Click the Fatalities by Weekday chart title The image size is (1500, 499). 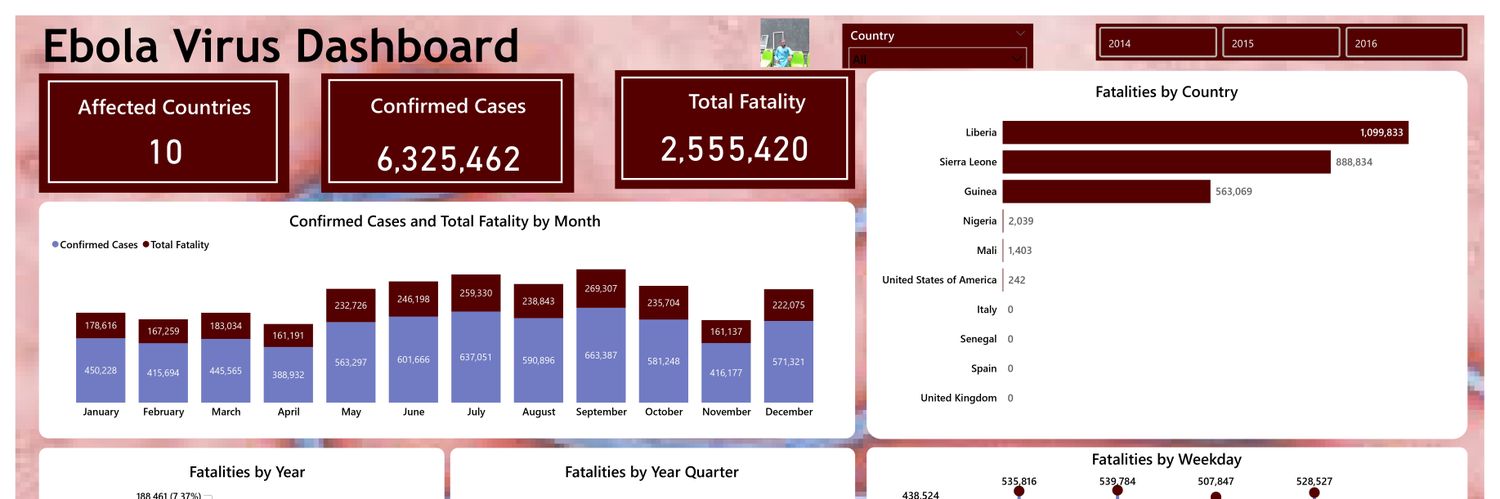tap(1166, 460)
